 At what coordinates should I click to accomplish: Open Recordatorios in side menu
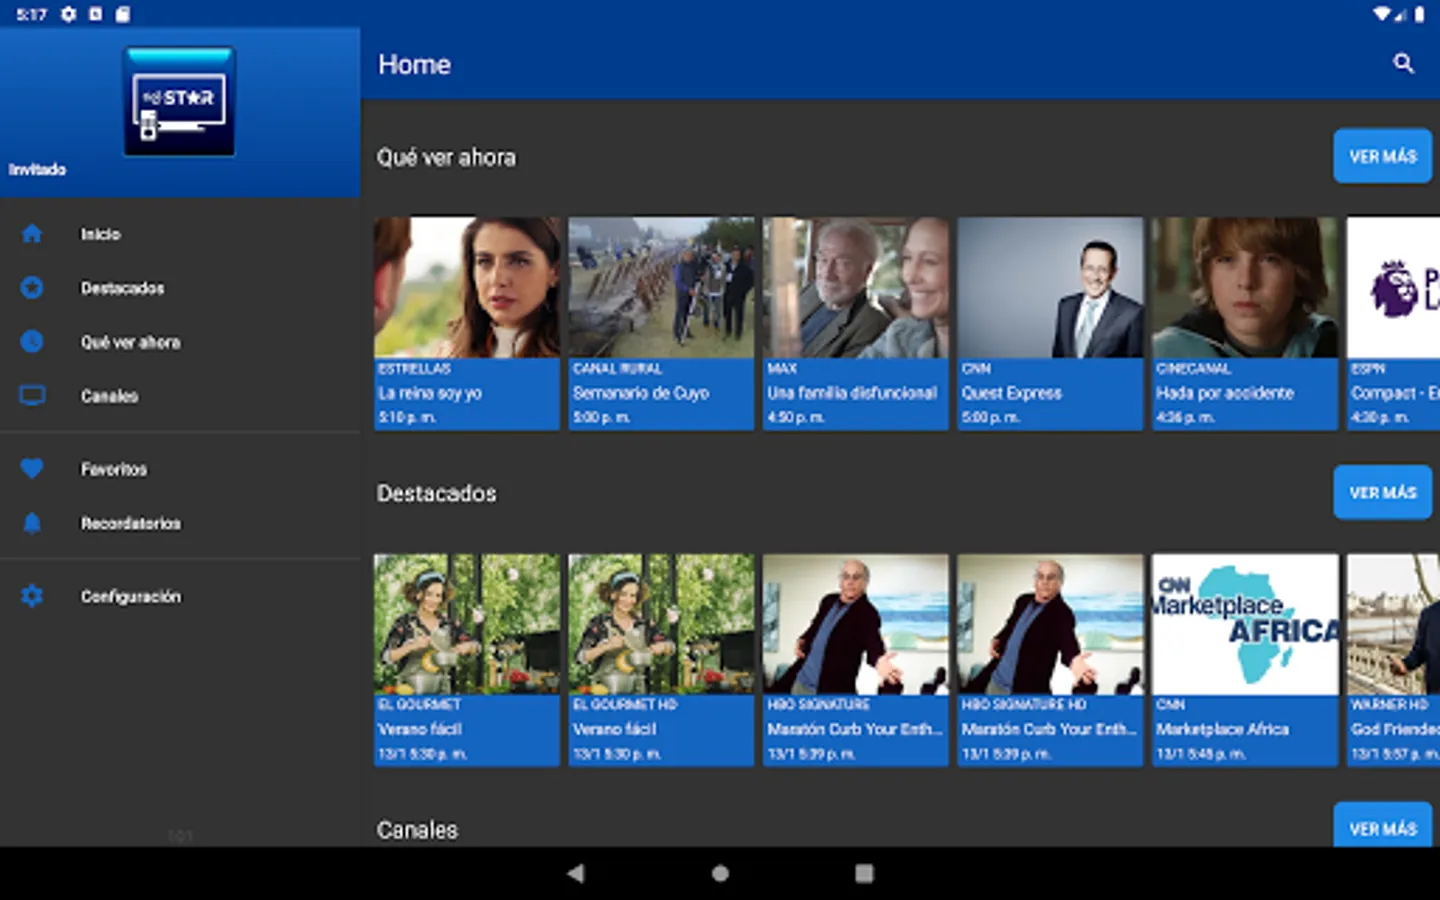180,523
